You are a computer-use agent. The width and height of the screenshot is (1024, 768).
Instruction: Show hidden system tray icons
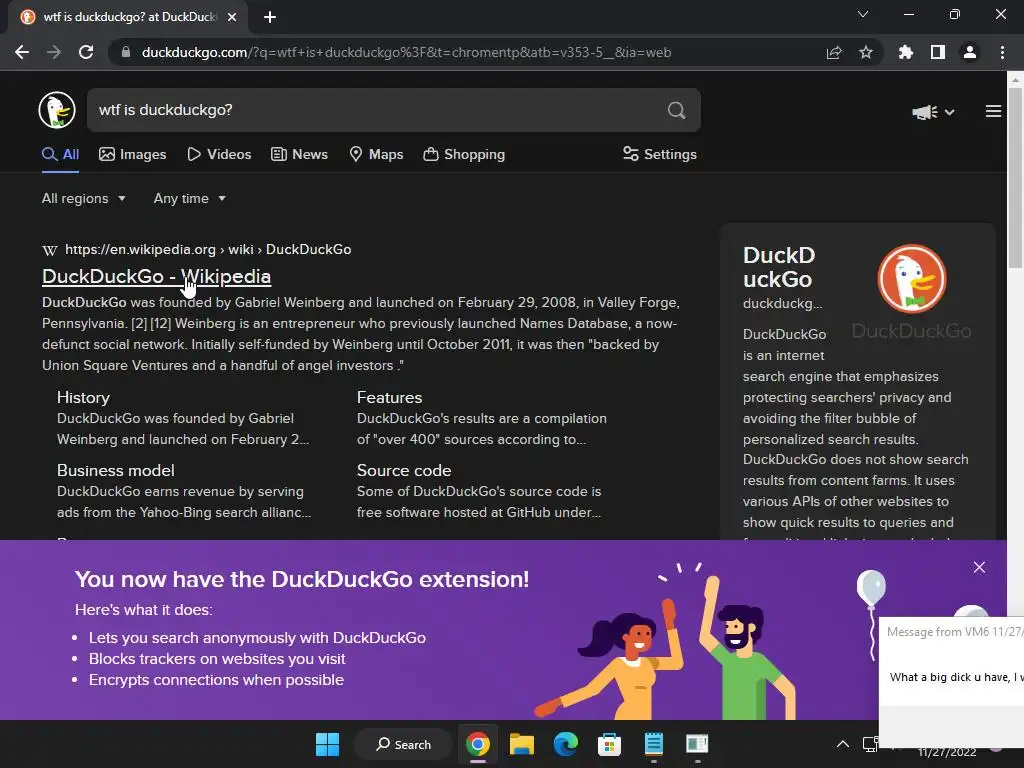click(843, 744)
